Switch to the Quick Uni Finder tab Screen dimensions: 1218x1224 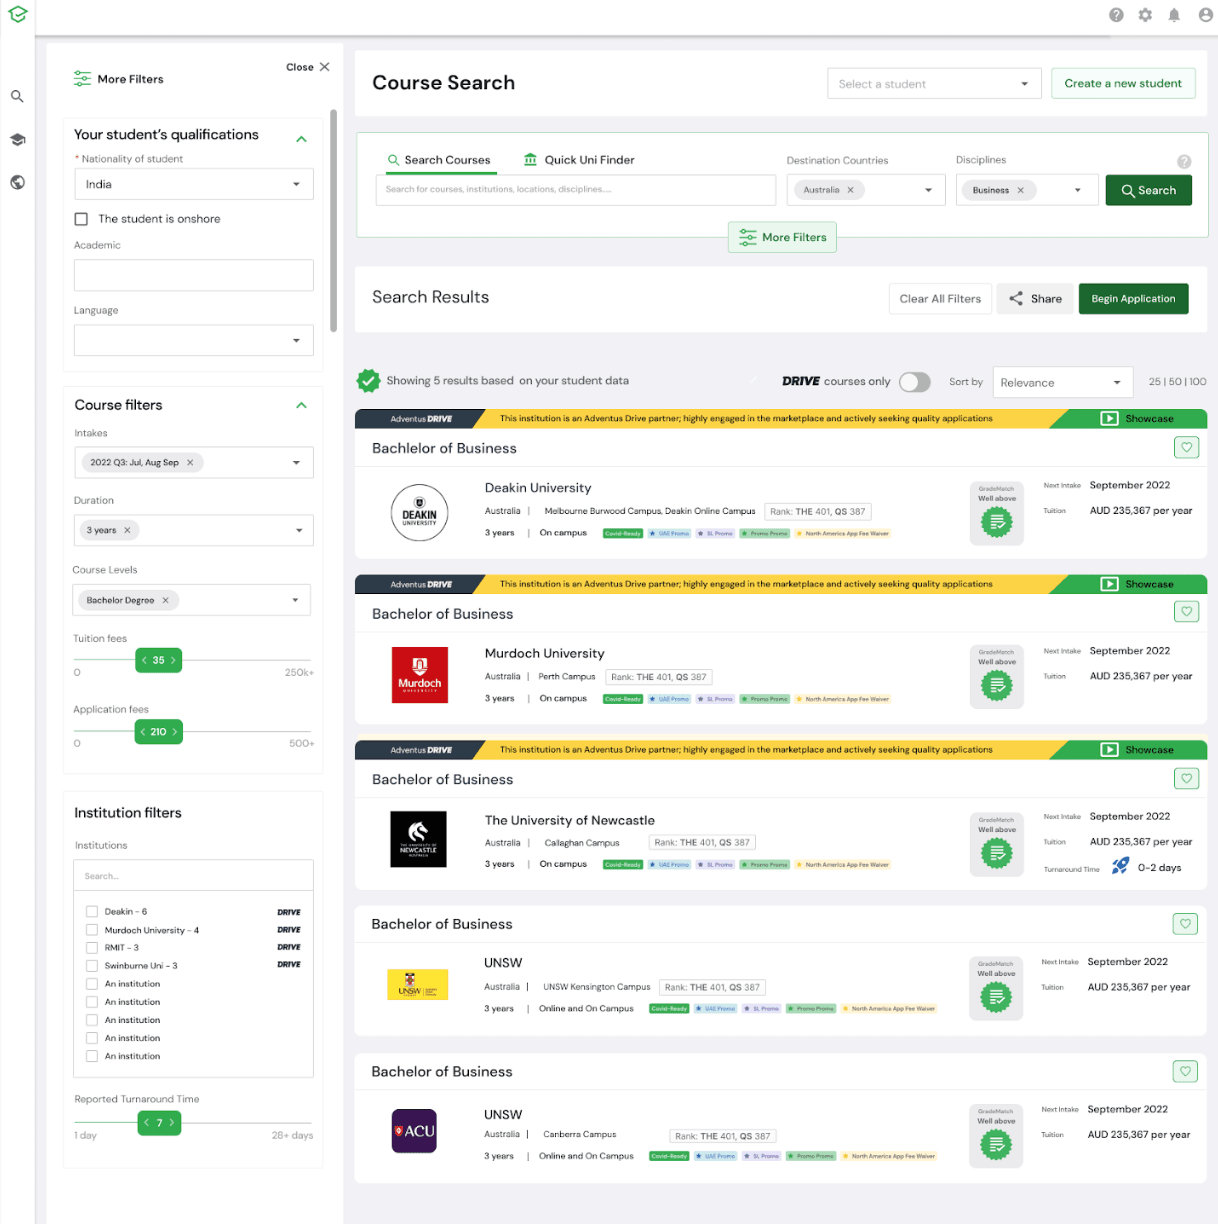click(x=579, y=160)
